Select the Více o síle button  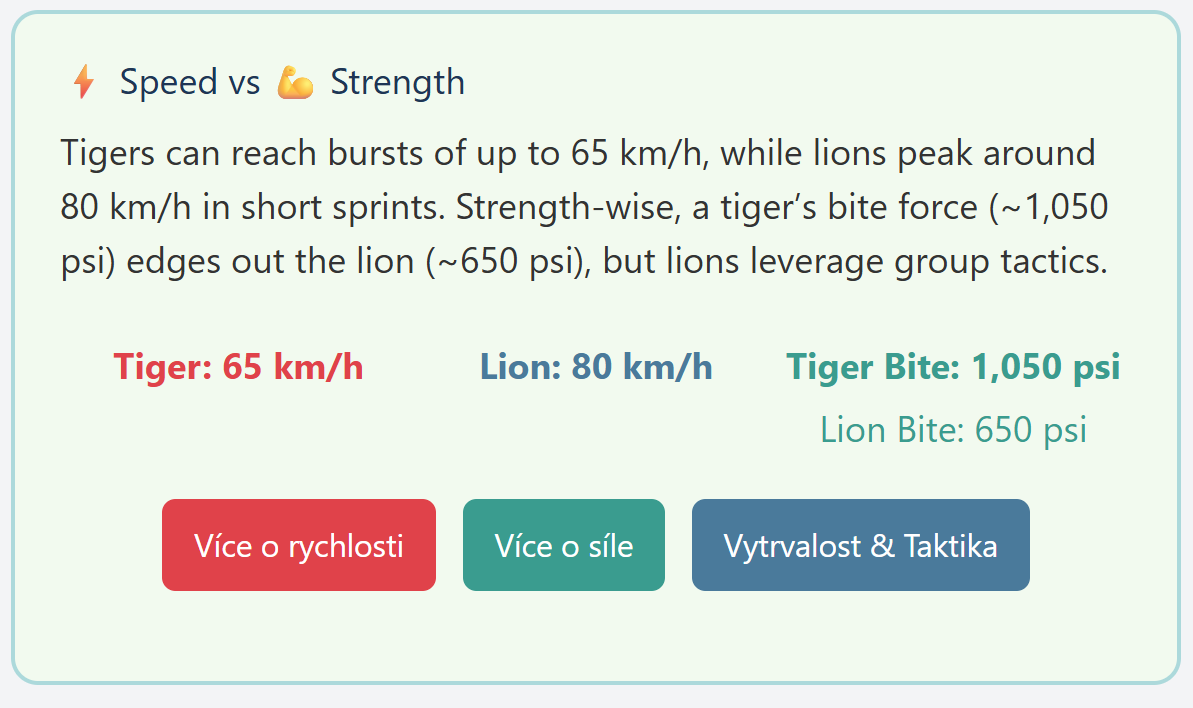coord(564,544)
